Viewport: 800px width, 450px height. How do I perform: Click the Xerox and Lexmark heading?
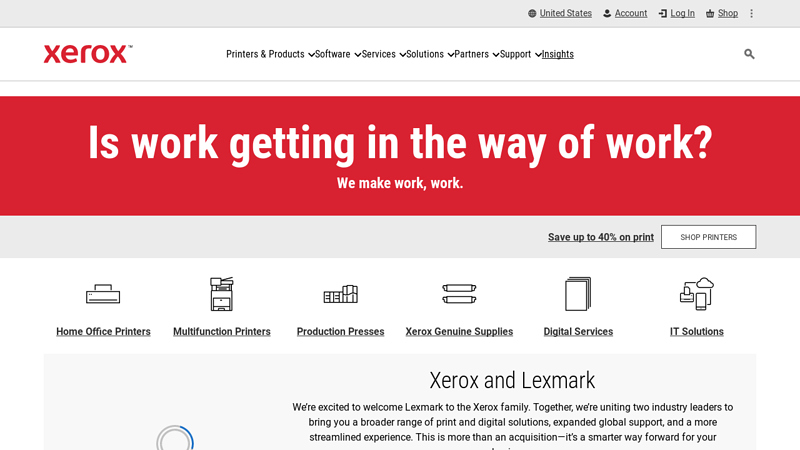pos(512,381)
